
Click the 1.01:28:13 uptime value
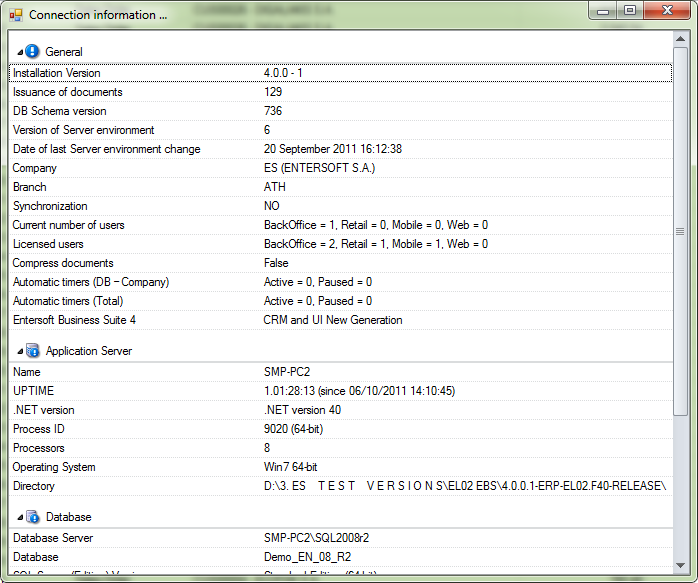click(359, 391)
